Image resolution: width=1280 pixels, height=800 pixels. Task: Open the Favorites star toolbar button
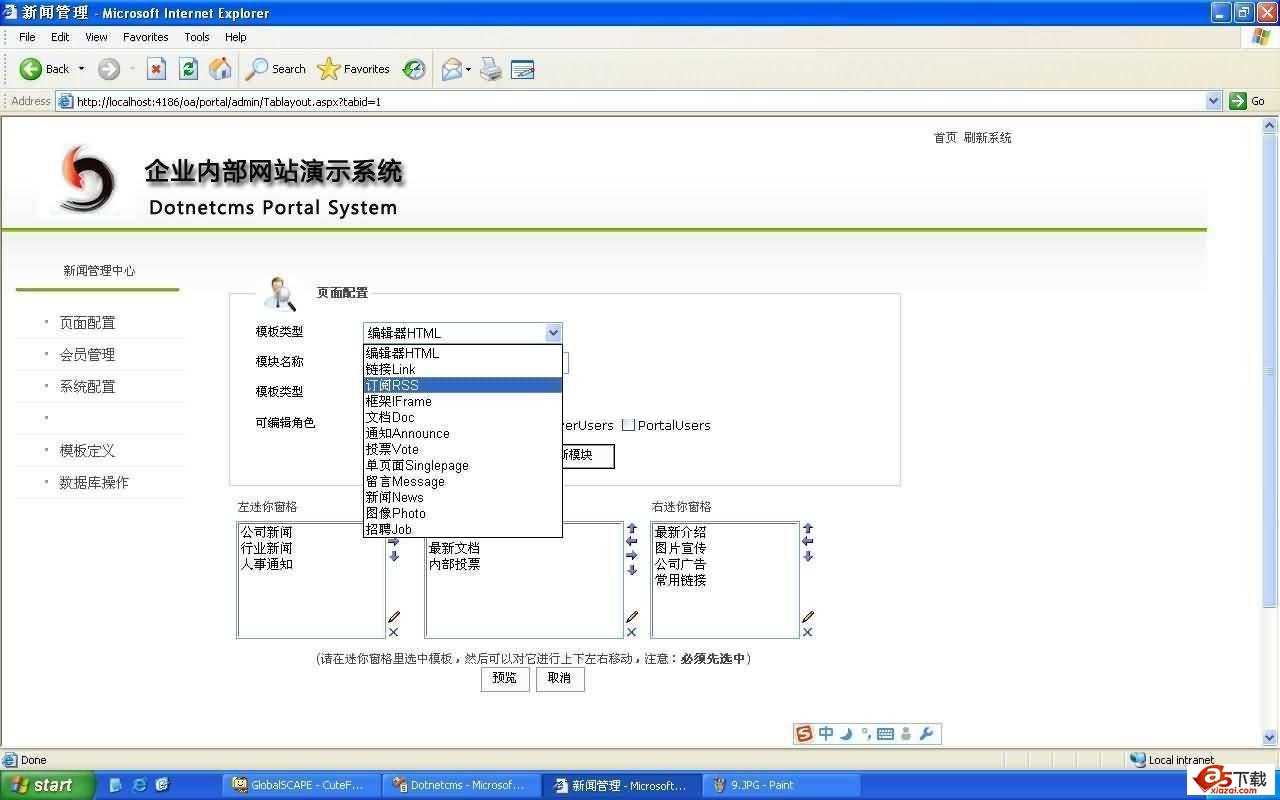[x=353, y=69]
